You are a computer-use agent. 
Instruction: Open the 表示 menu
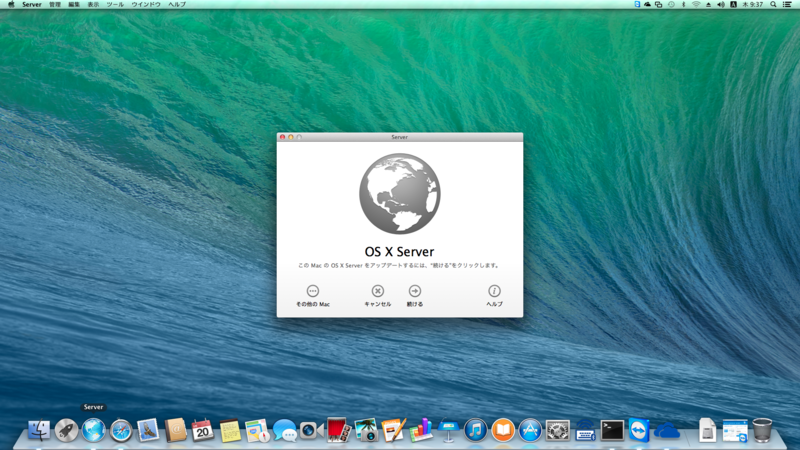click(93, 4)
